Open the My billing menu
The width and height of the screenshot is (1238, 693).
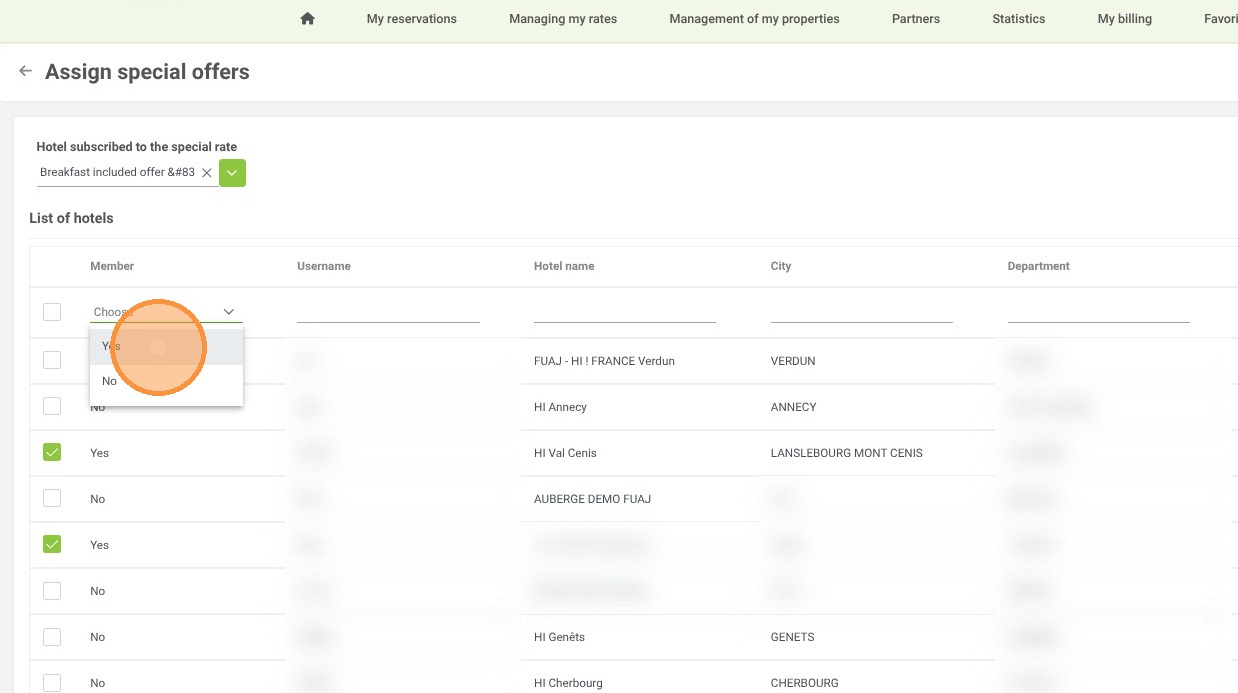[x=1125, y=19]
